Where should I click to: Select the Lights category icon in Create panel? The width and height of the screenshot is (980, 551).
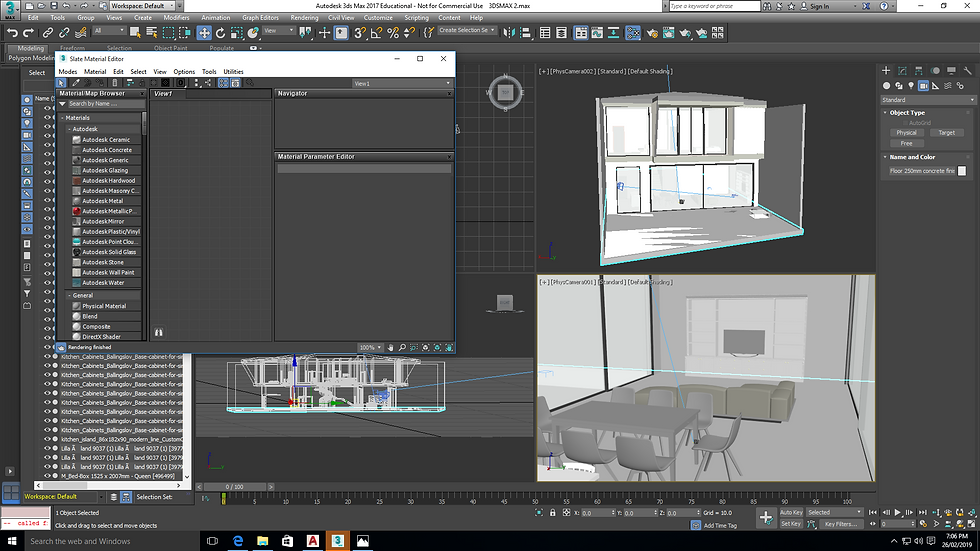[x=911, y=86]
